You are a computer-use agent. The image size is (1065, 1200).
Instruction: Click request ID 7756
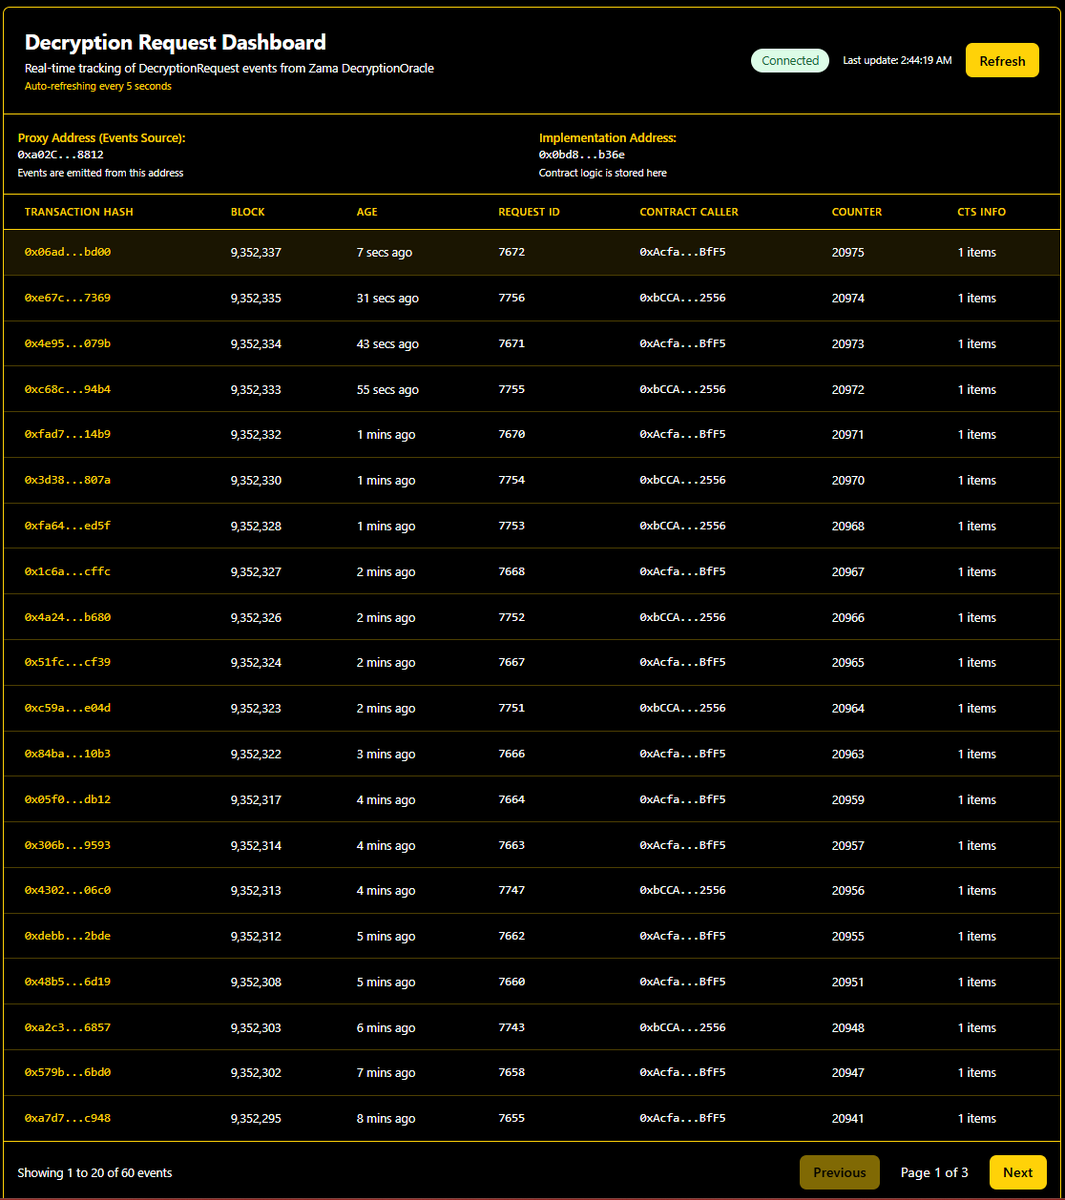(x=512, y=298)
